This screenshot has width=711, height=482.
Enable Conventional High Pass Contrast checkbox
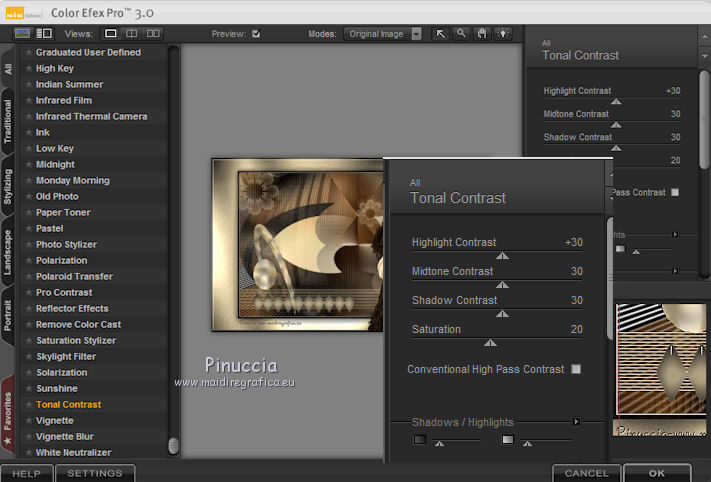pyautogui.click(x=576, y=369)
